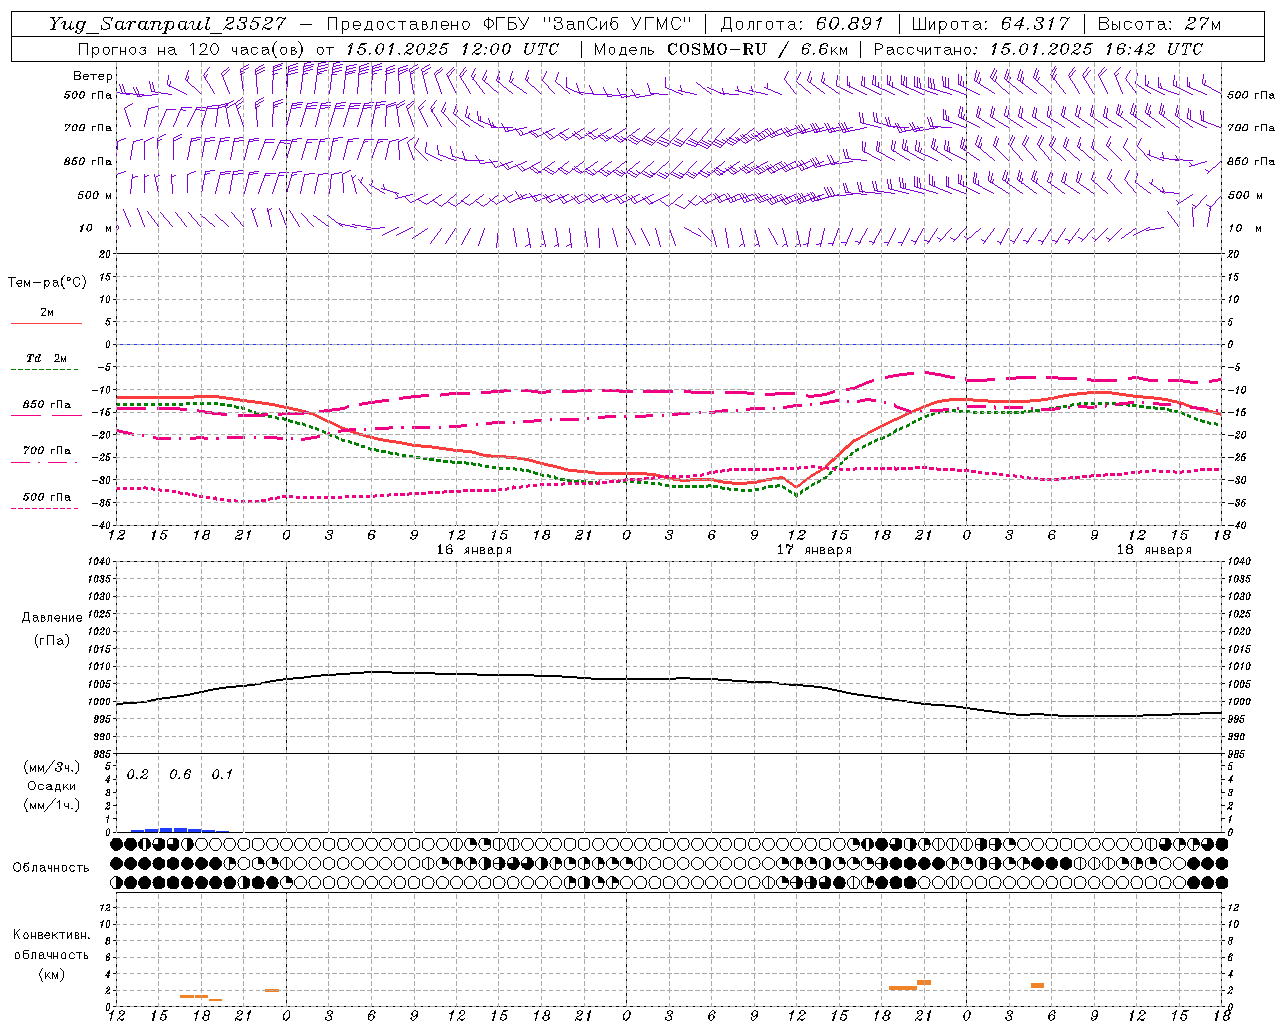Click the Осадки precipitation label
Image resolution: width=1280 pixels, height=1024 pixels.
pyautogui.click(x=52, y=786)
